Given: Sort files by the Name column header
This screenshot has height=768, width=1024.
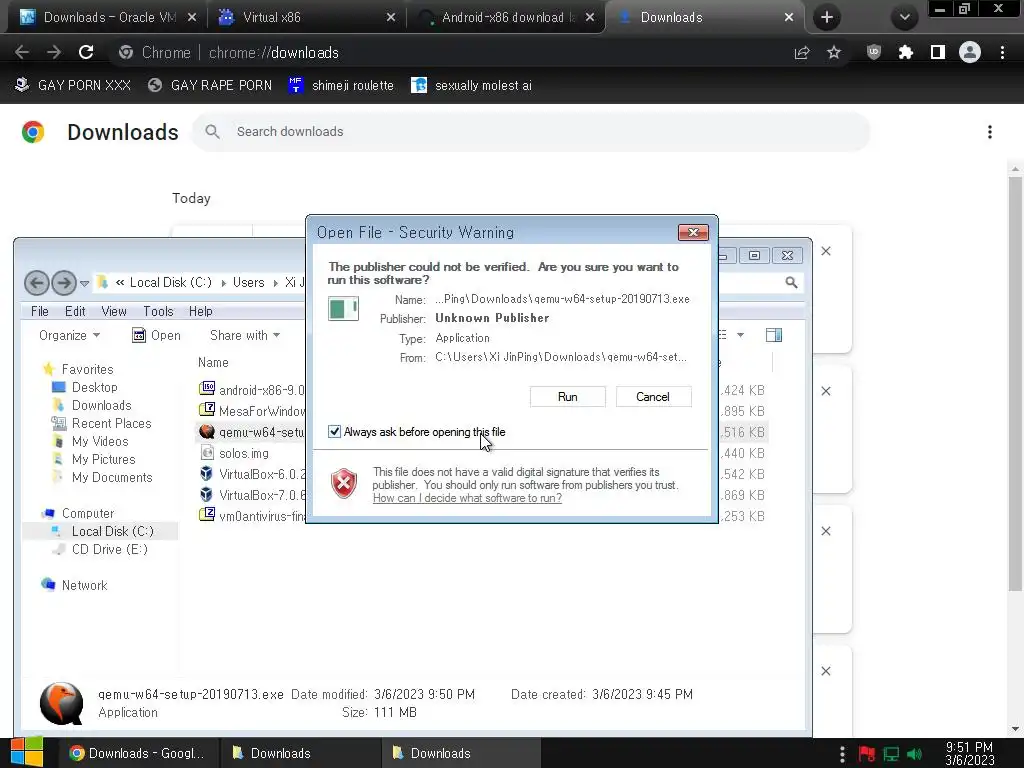Looking at the screenshot, I should click(214, 362).
